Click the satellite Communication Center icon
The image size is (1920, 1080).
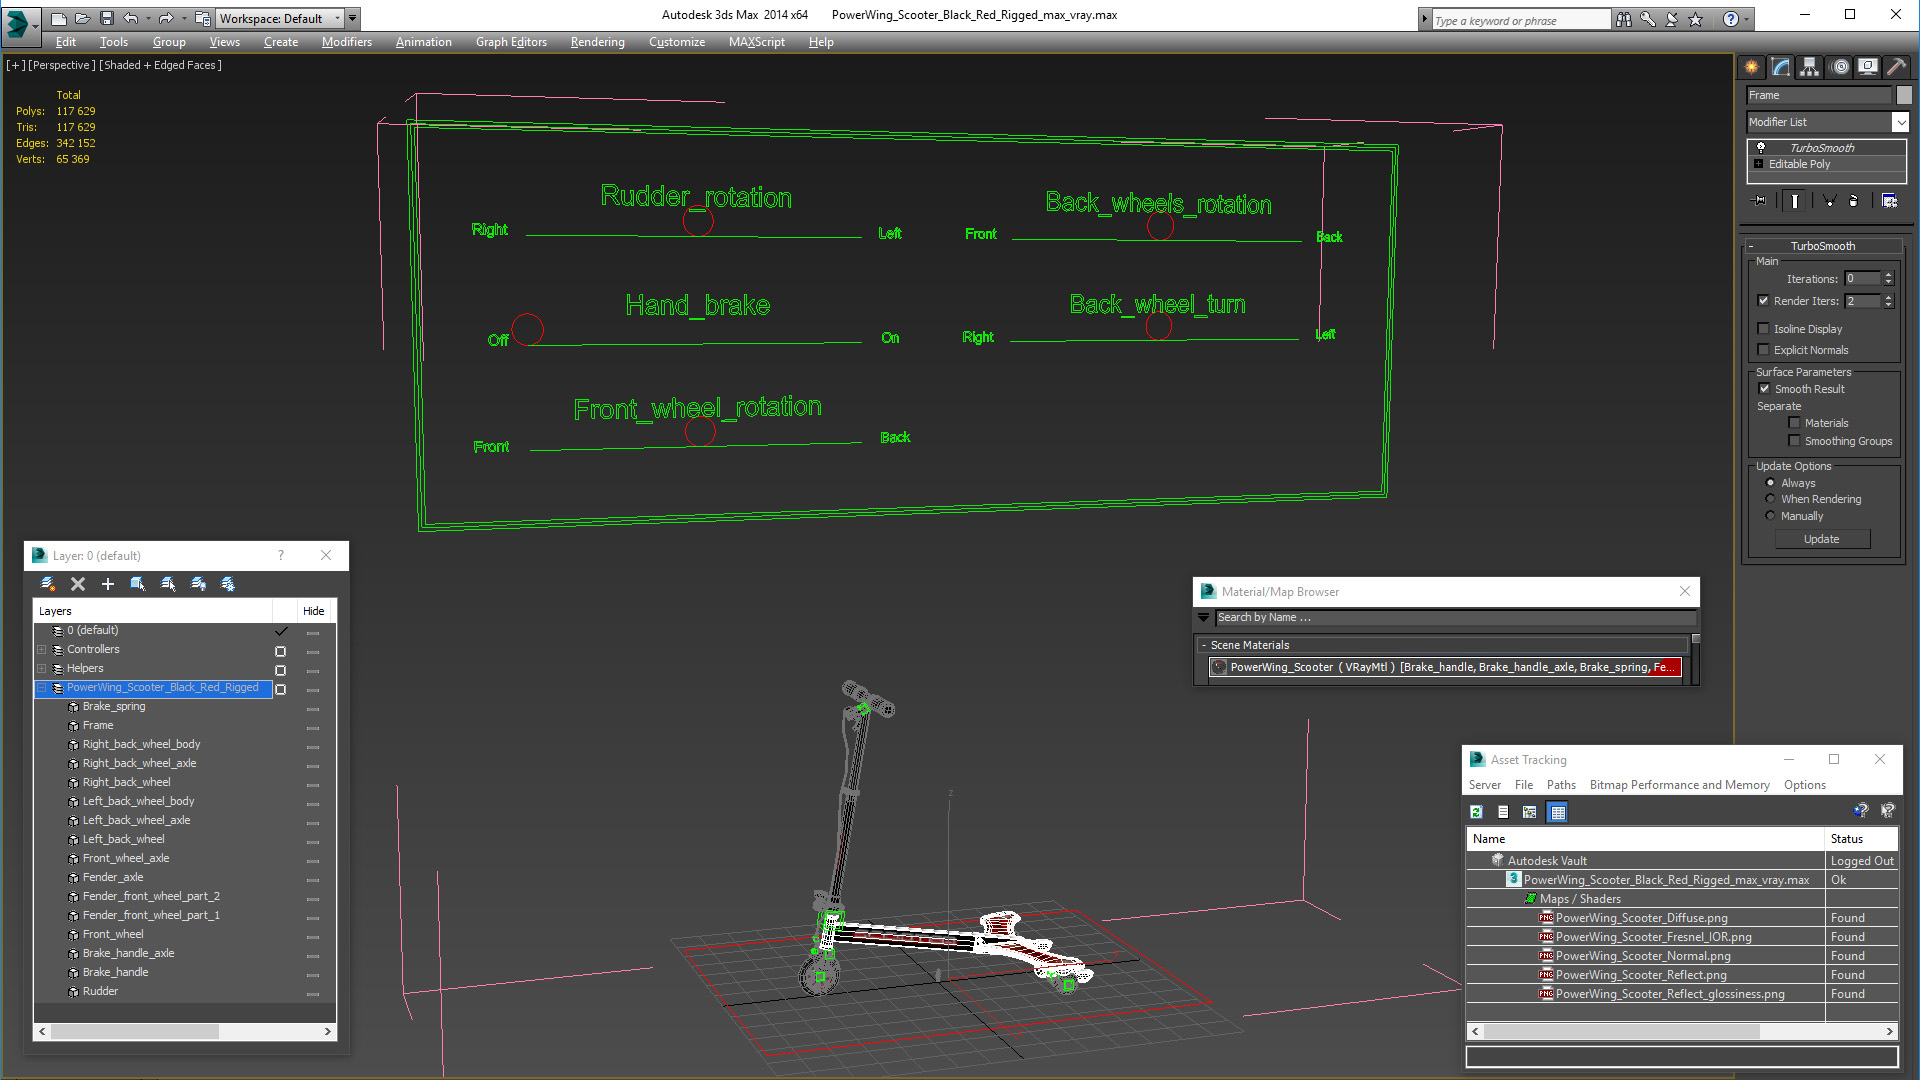tap(1671, 19)
